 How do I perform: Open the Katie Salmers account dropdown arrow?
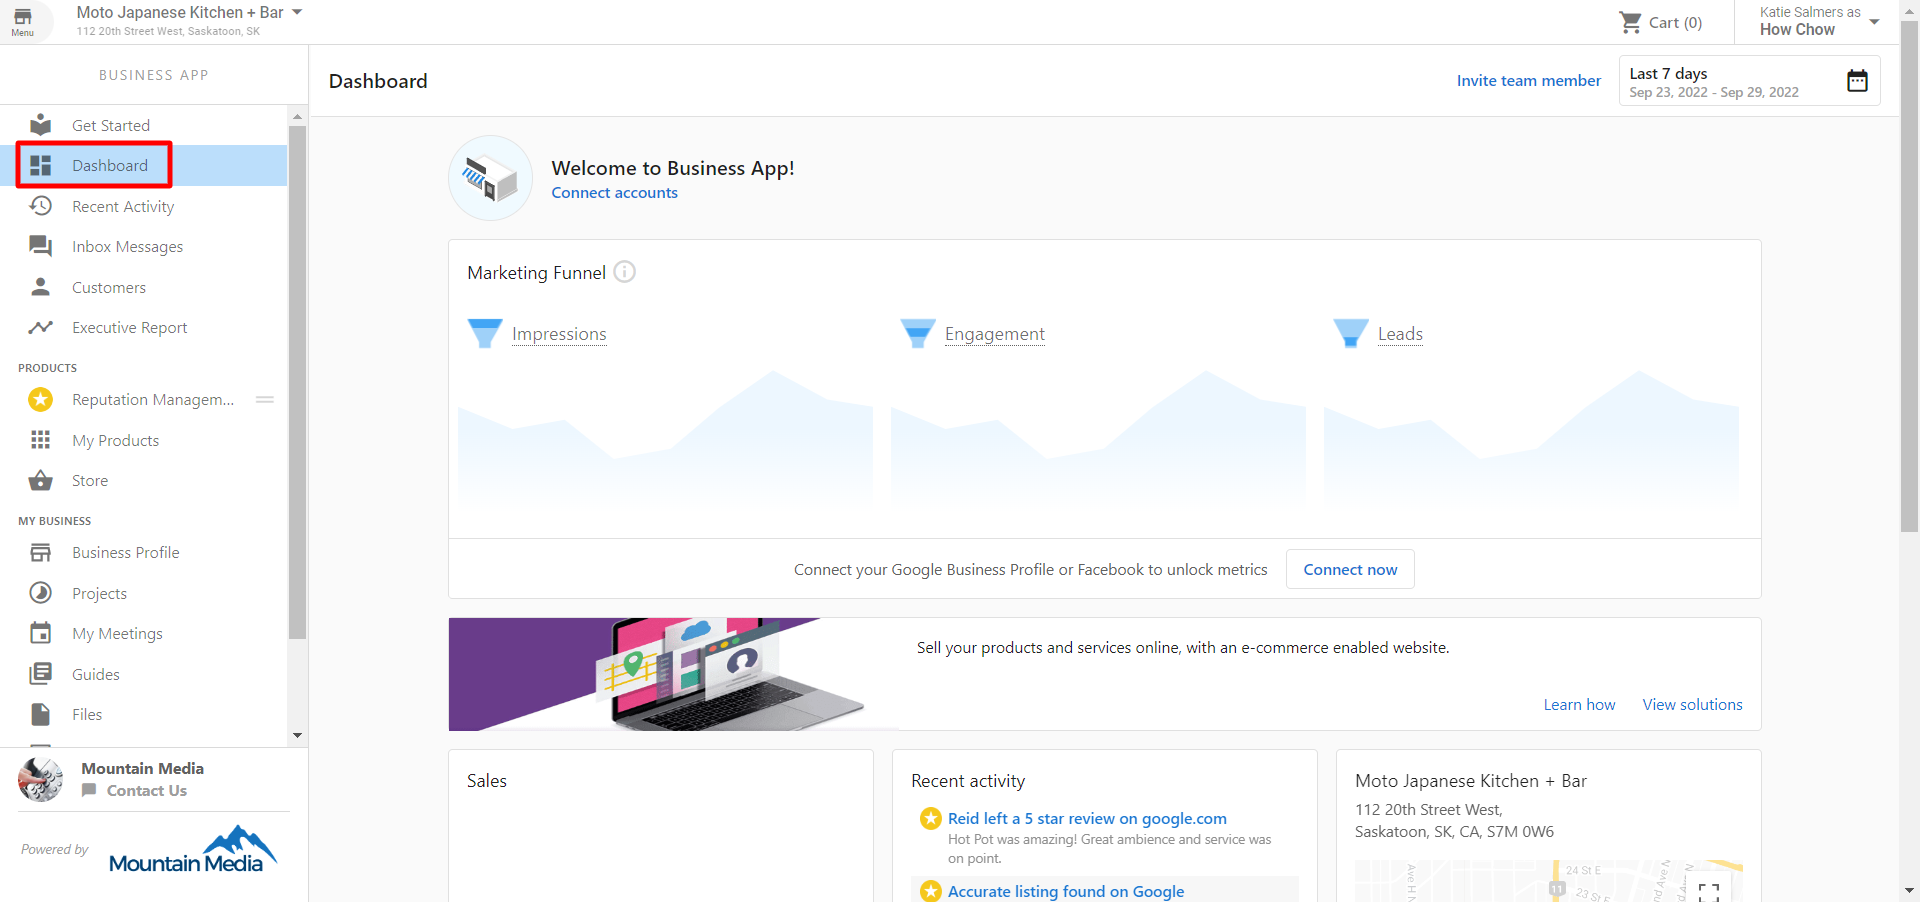point(1875,22)
